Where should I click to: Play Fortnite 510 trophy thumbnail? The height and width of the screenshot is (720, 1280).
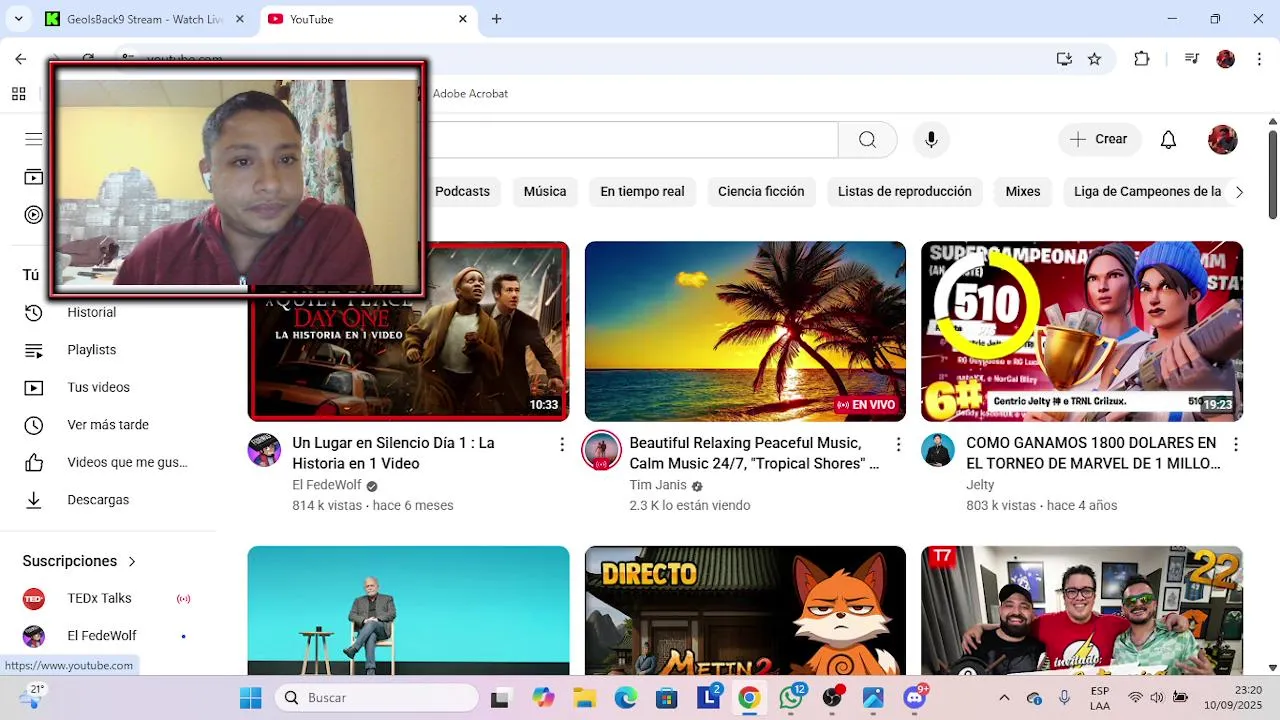[1082, 331]
